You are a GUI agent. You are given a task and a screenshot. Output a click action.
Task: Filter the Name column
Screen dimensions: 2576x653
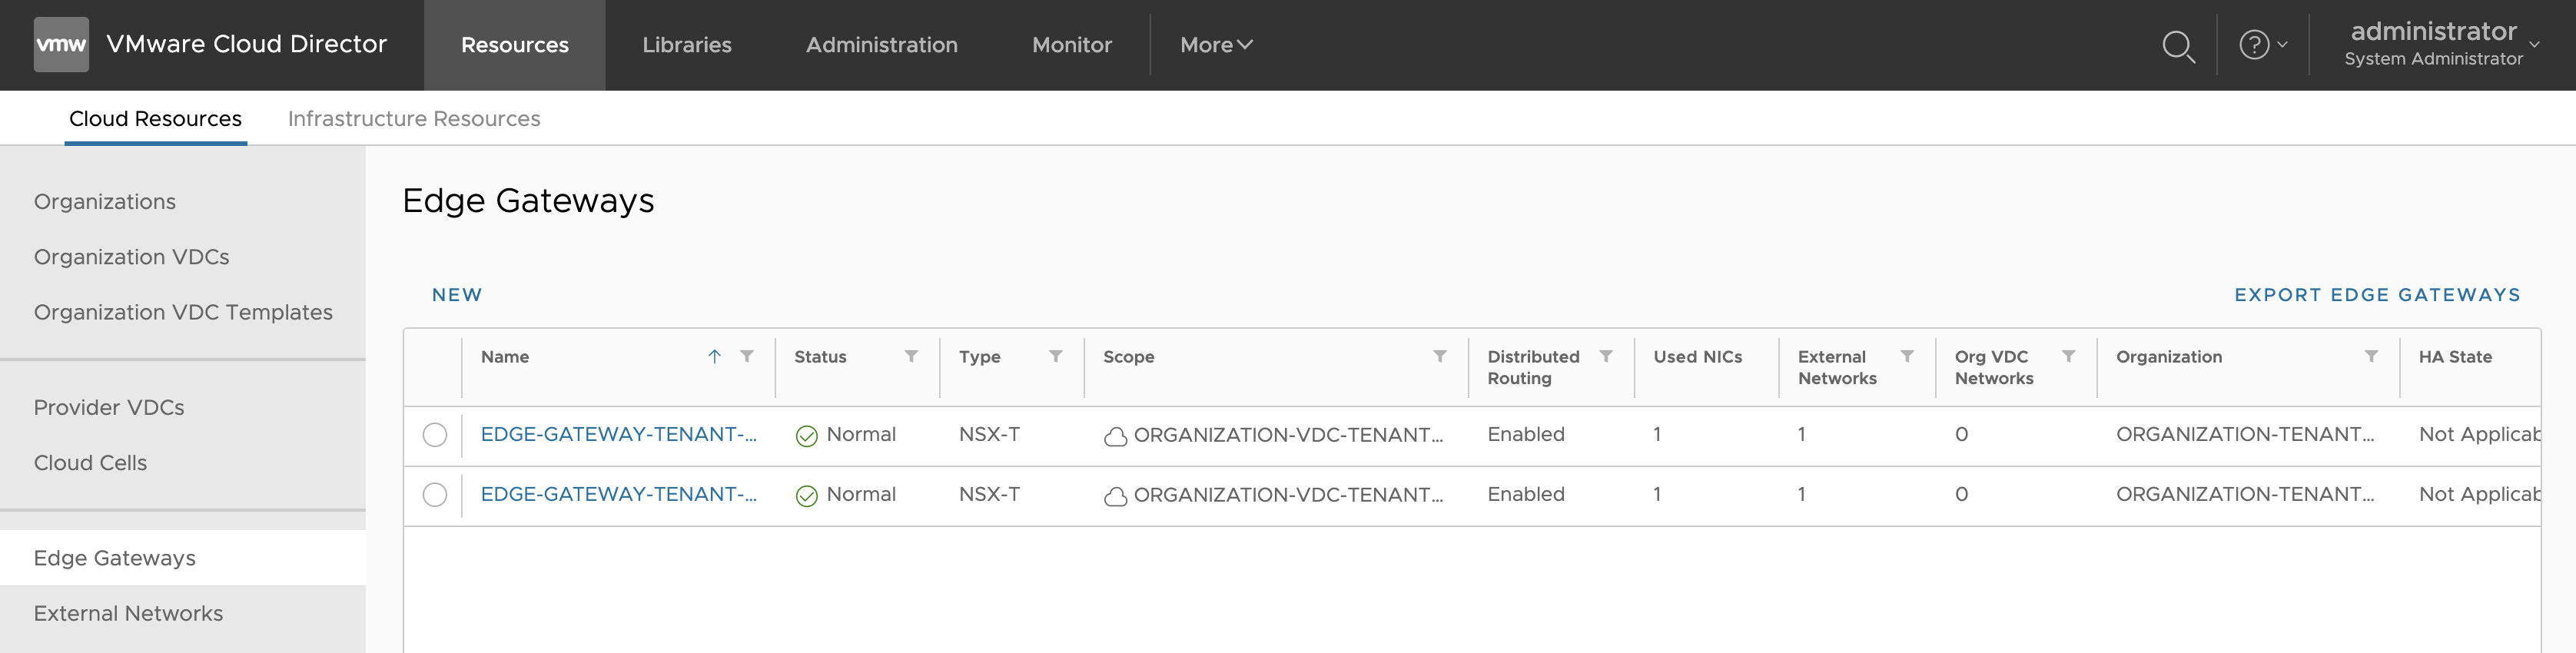click(747, 357)
